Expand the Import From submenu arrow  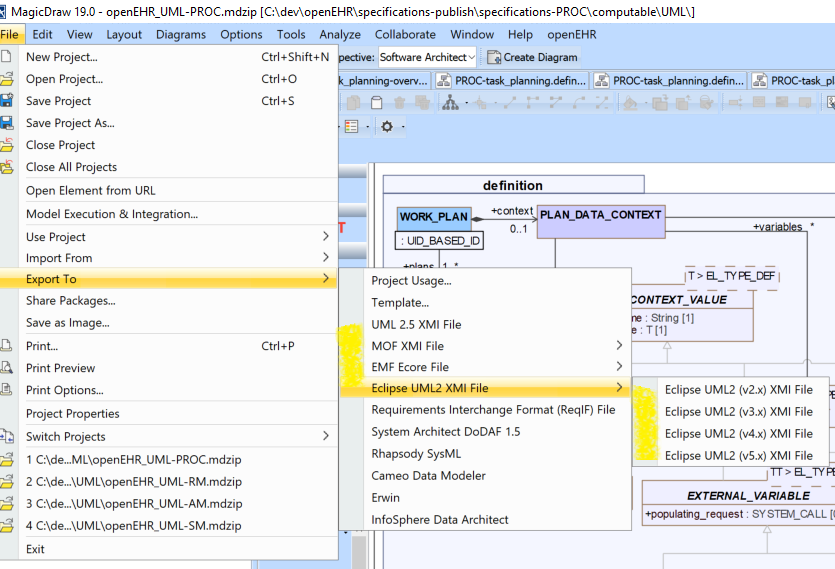pos(326,257)
